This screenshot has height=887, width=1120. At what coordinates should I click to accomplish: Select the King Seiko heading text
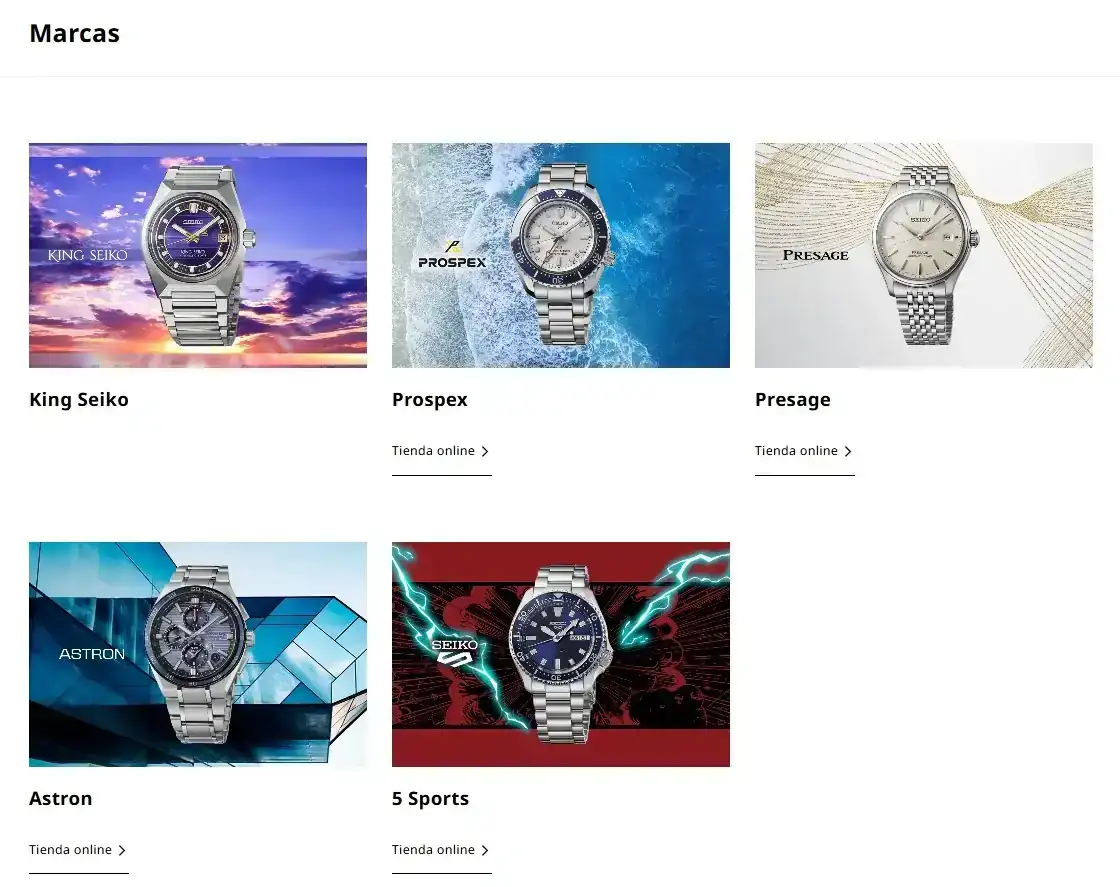pyautogui.click(x=79, y=399)
